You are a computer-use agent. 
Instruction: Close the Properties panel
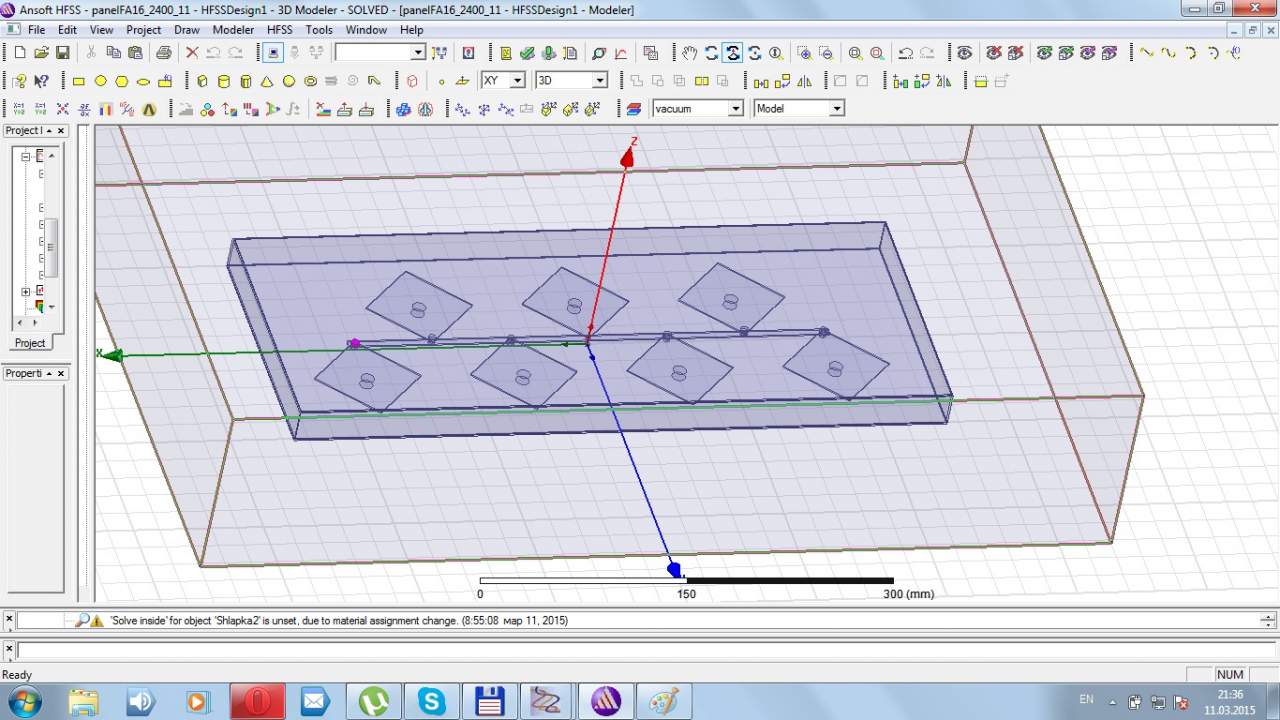click(x=61, y=374)
